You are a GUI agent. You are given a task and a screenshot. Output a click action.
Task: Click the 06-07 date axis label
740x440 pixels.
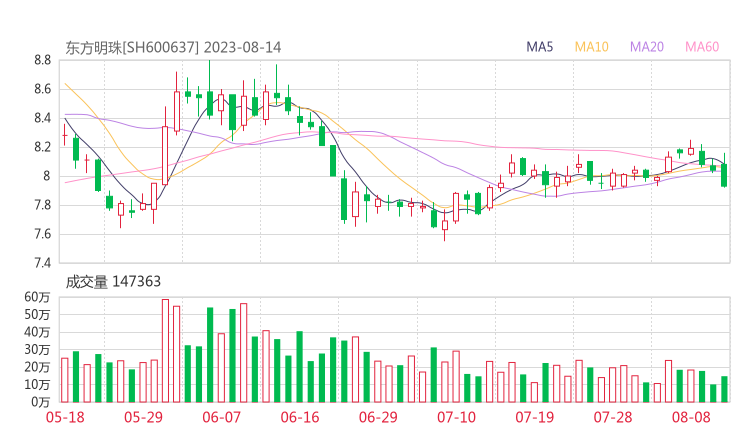[x=221, y=417]
